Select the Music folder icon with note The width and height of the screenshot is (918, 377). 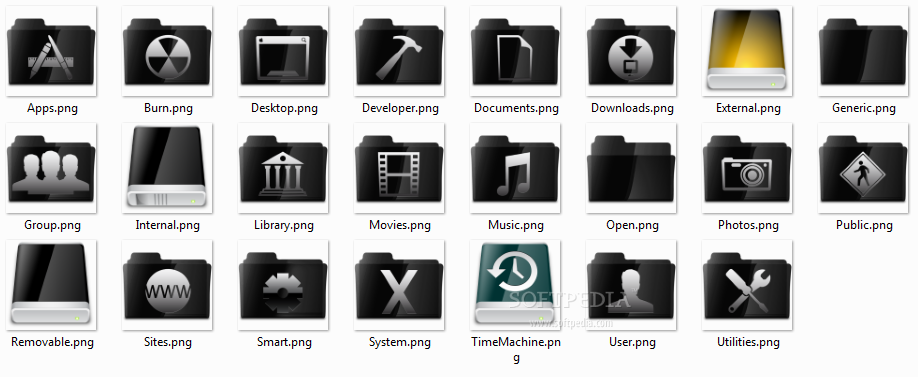tap(515, 168)
